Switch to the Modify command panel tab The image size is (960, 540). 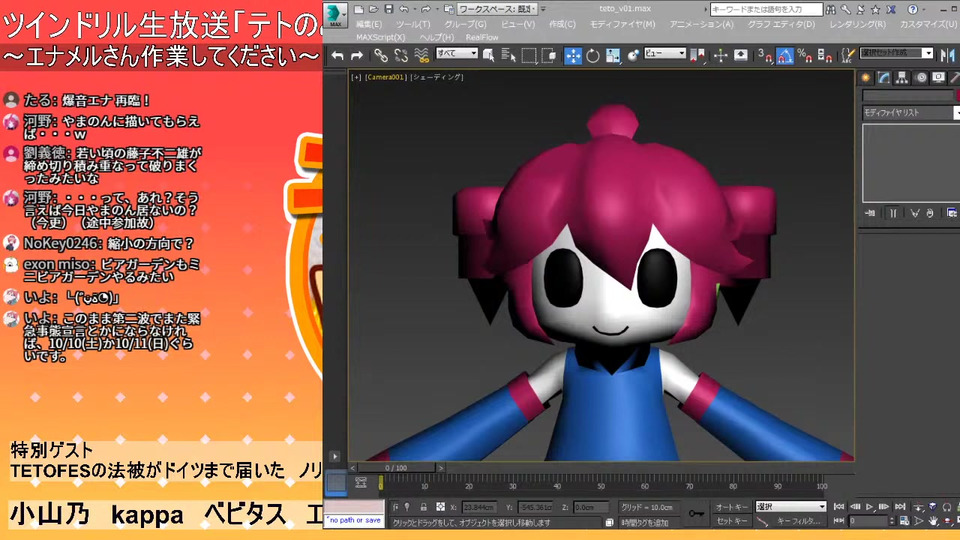pyautogui.click(x=884, y=78)
